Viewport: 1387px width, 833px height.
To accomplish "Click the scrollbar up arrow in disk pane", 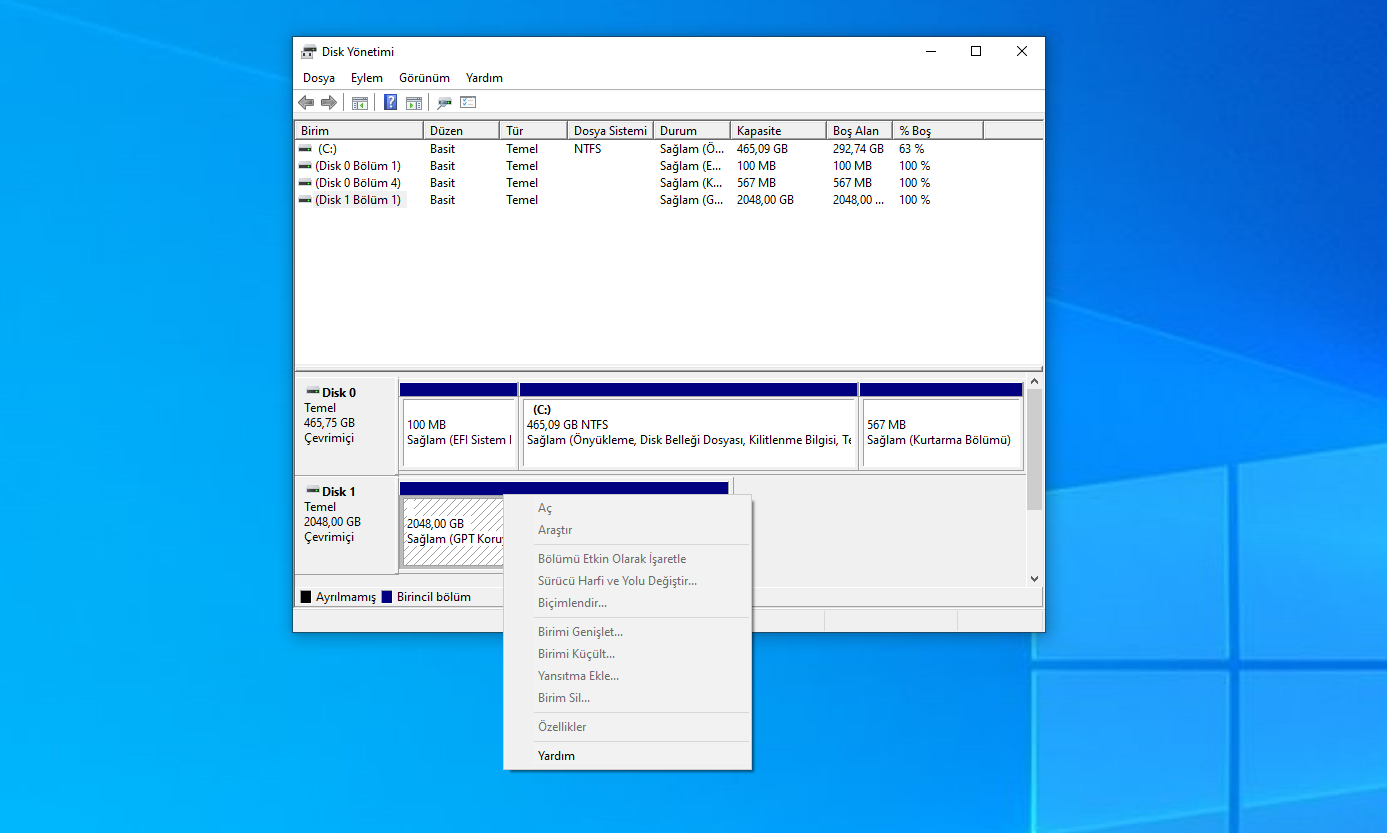I will (1034, 382).
